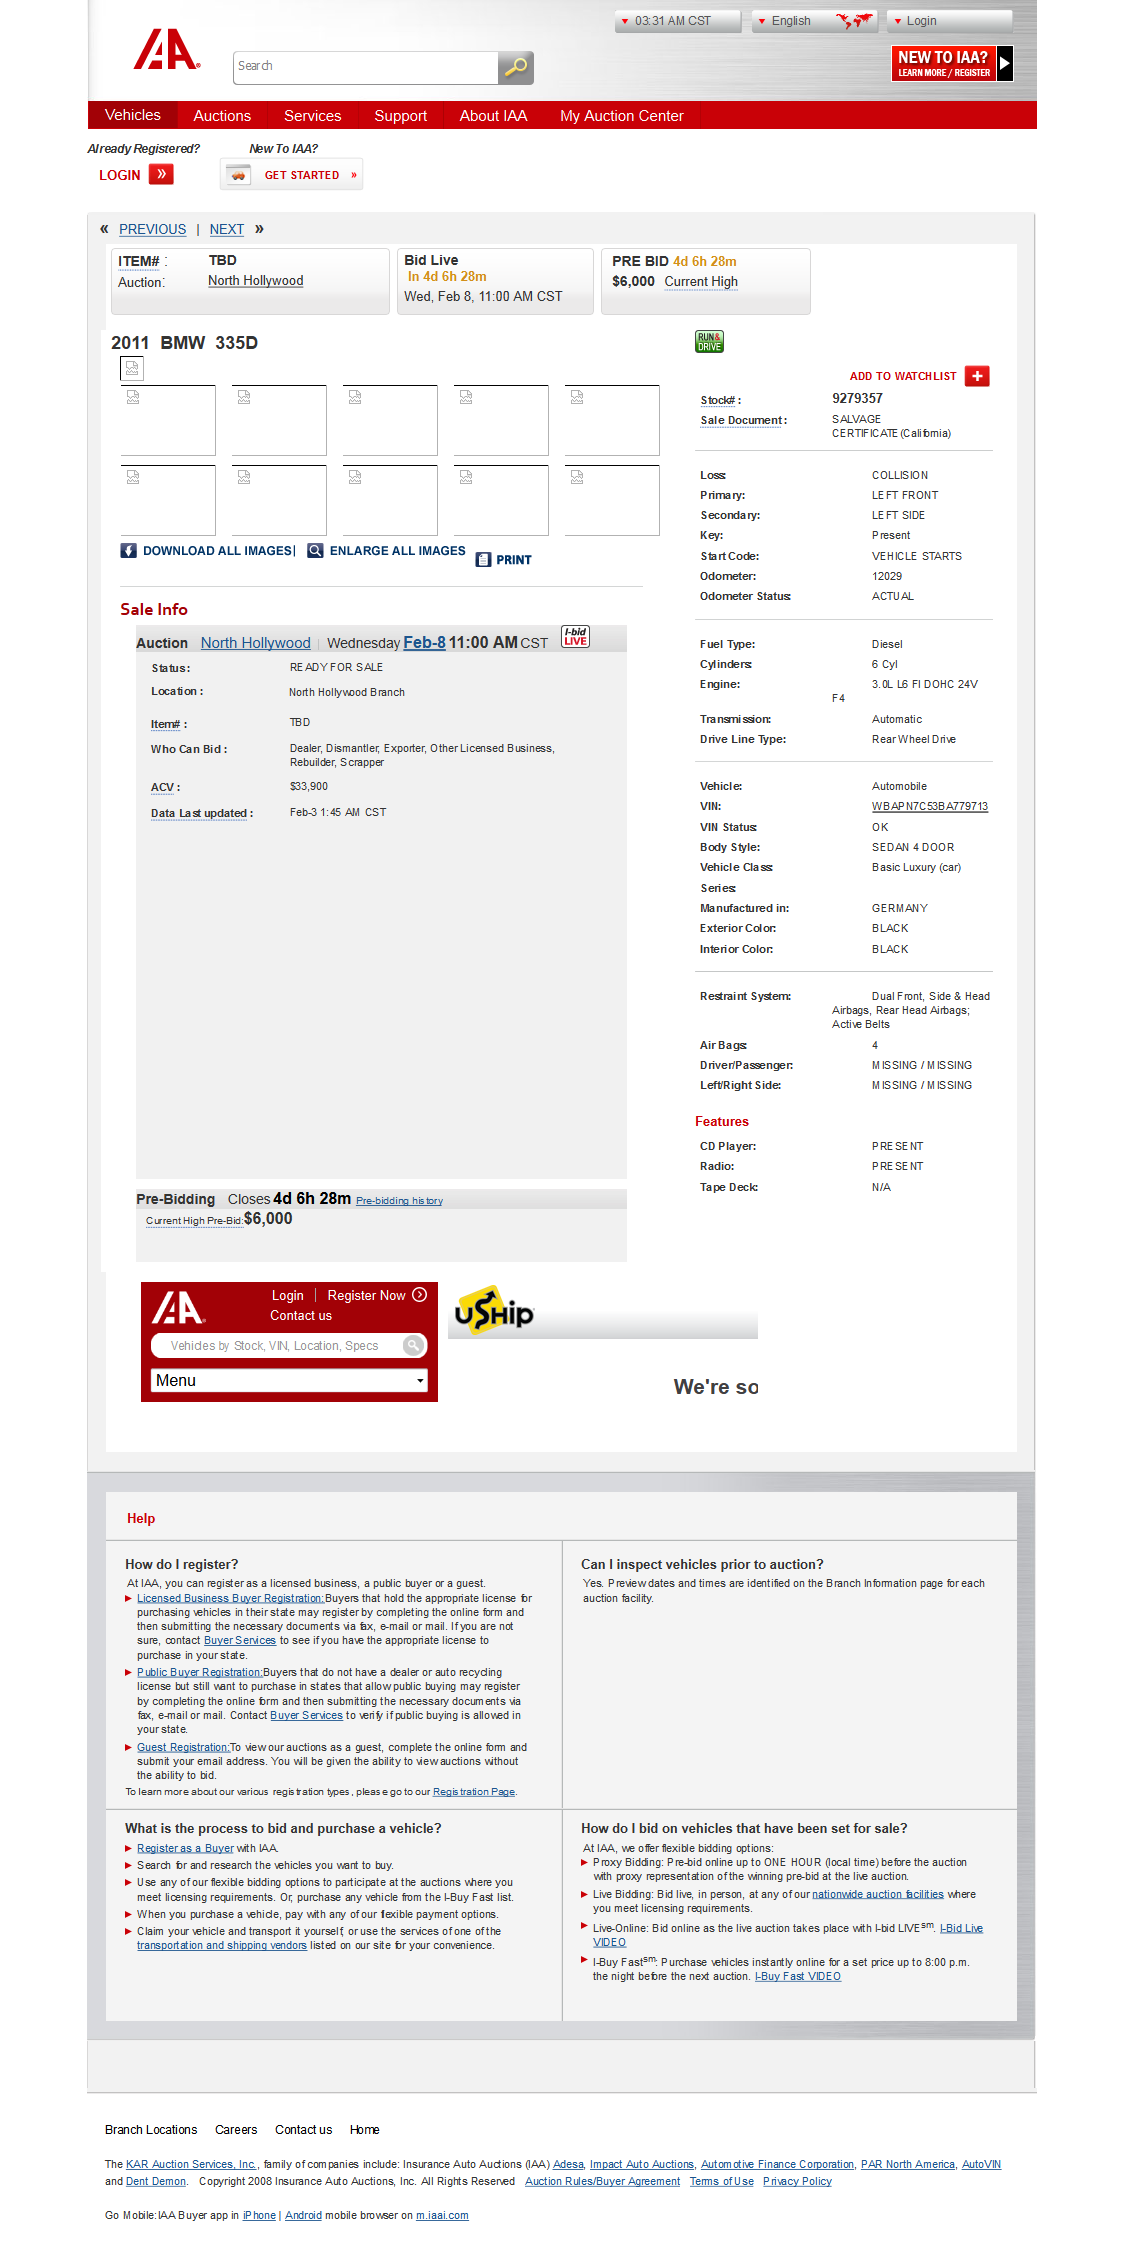
Task: Click the Licensed Business Buyer Registration link
Action: tap(231, 1598)
